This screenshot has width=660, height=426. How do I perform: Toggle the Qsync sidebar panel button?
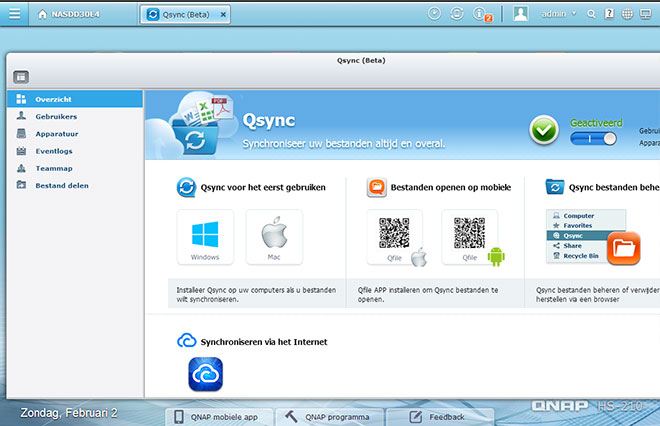coord(21,77)
